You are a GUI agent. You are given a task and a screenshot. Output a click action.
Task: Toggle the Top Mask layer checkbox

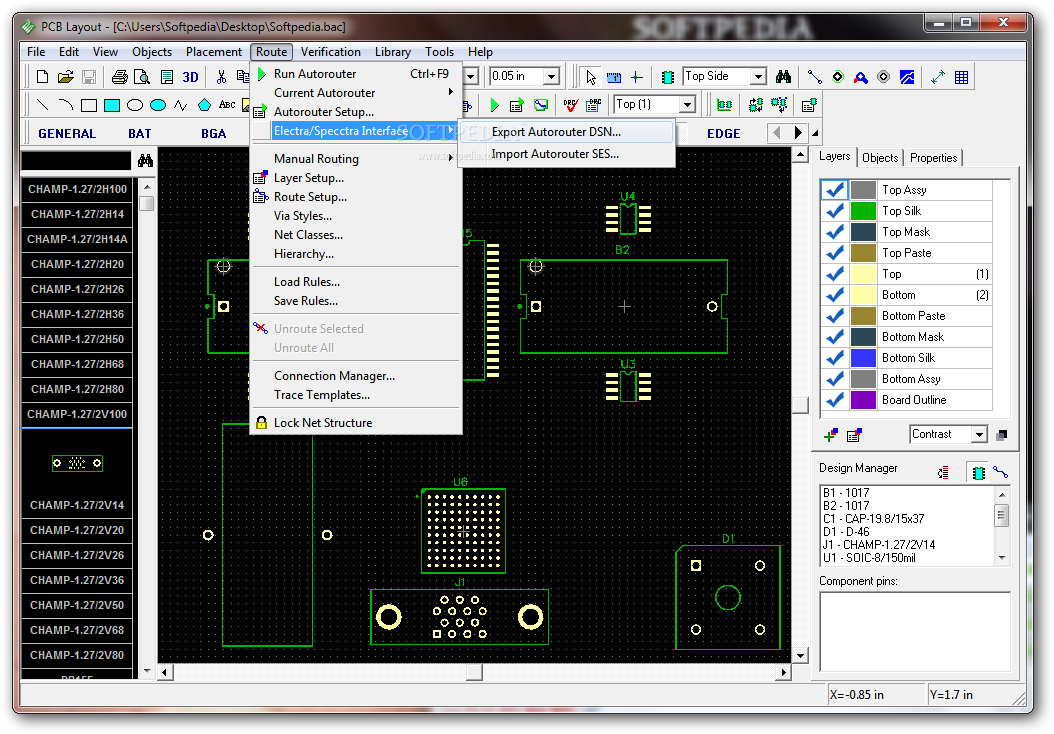pos(835,232)
